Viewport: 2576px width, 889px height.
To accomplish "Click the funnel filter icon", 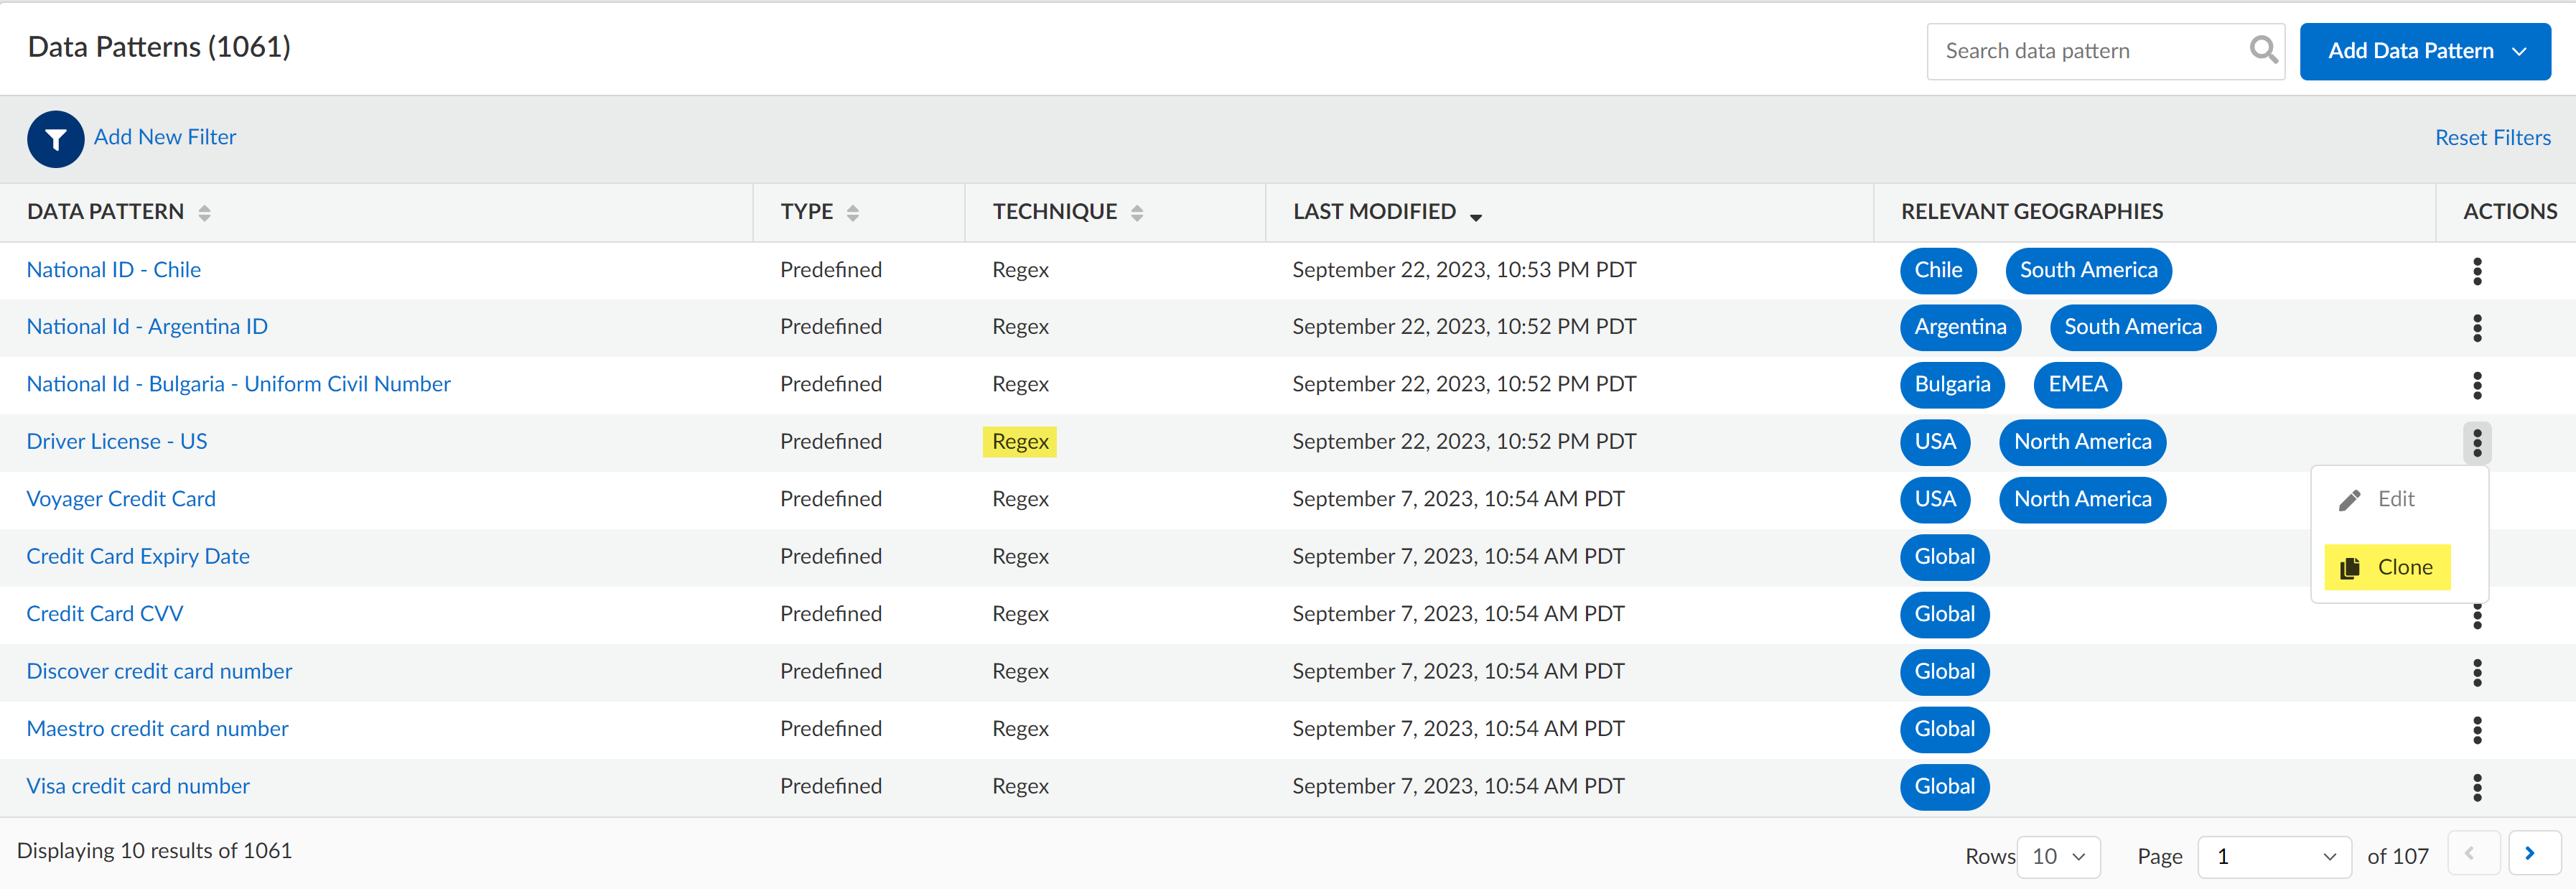I will [x=55, y=139].
